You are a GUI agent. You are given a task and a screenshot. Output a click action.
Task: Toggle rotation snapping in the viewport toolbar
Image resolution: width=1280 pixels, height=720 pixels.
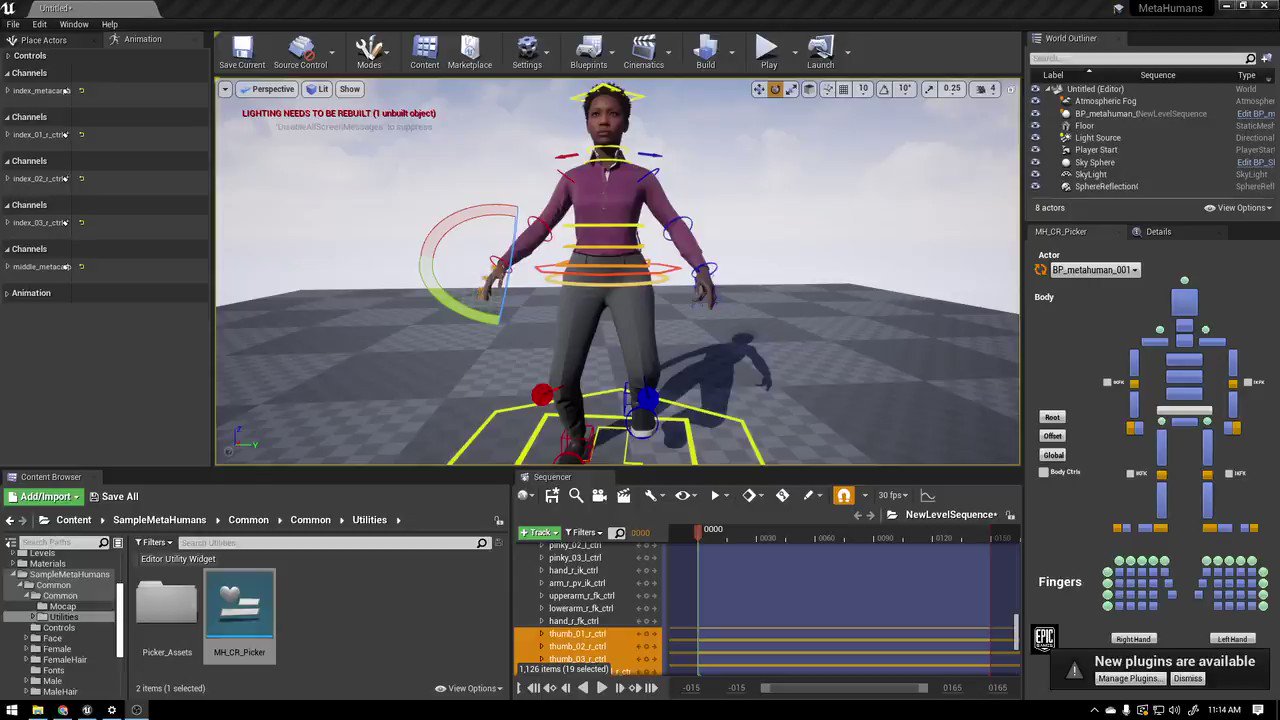tap(884, 89)
